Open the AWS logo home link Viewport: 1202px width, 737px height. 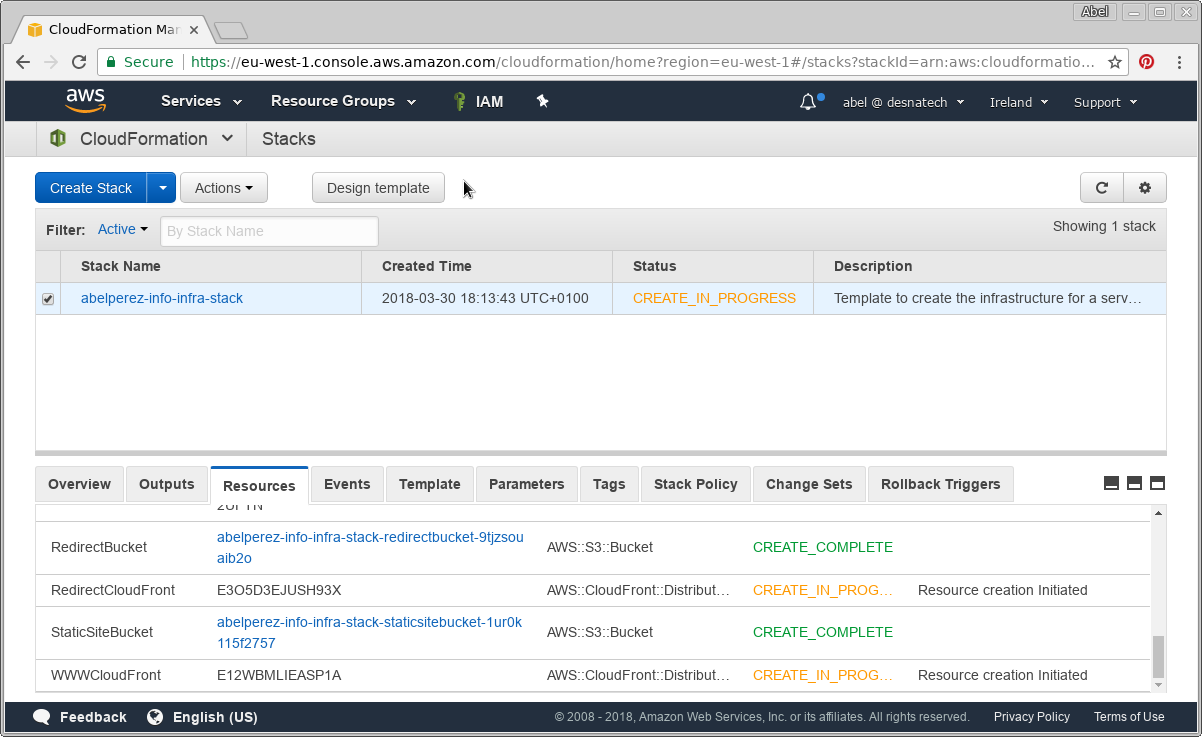[86, 100]
